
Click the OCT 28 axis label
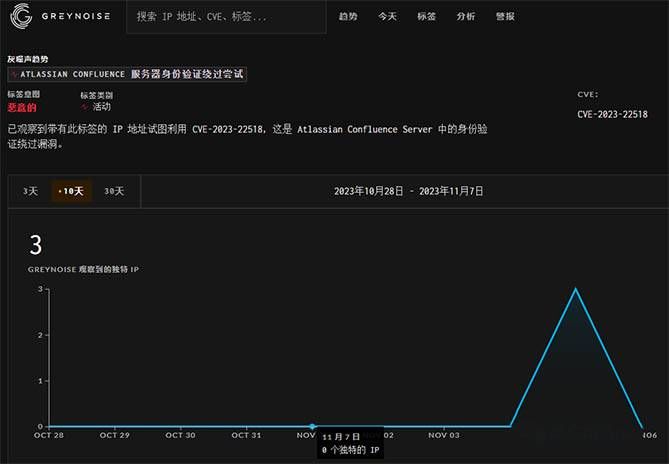coord(49,435)
